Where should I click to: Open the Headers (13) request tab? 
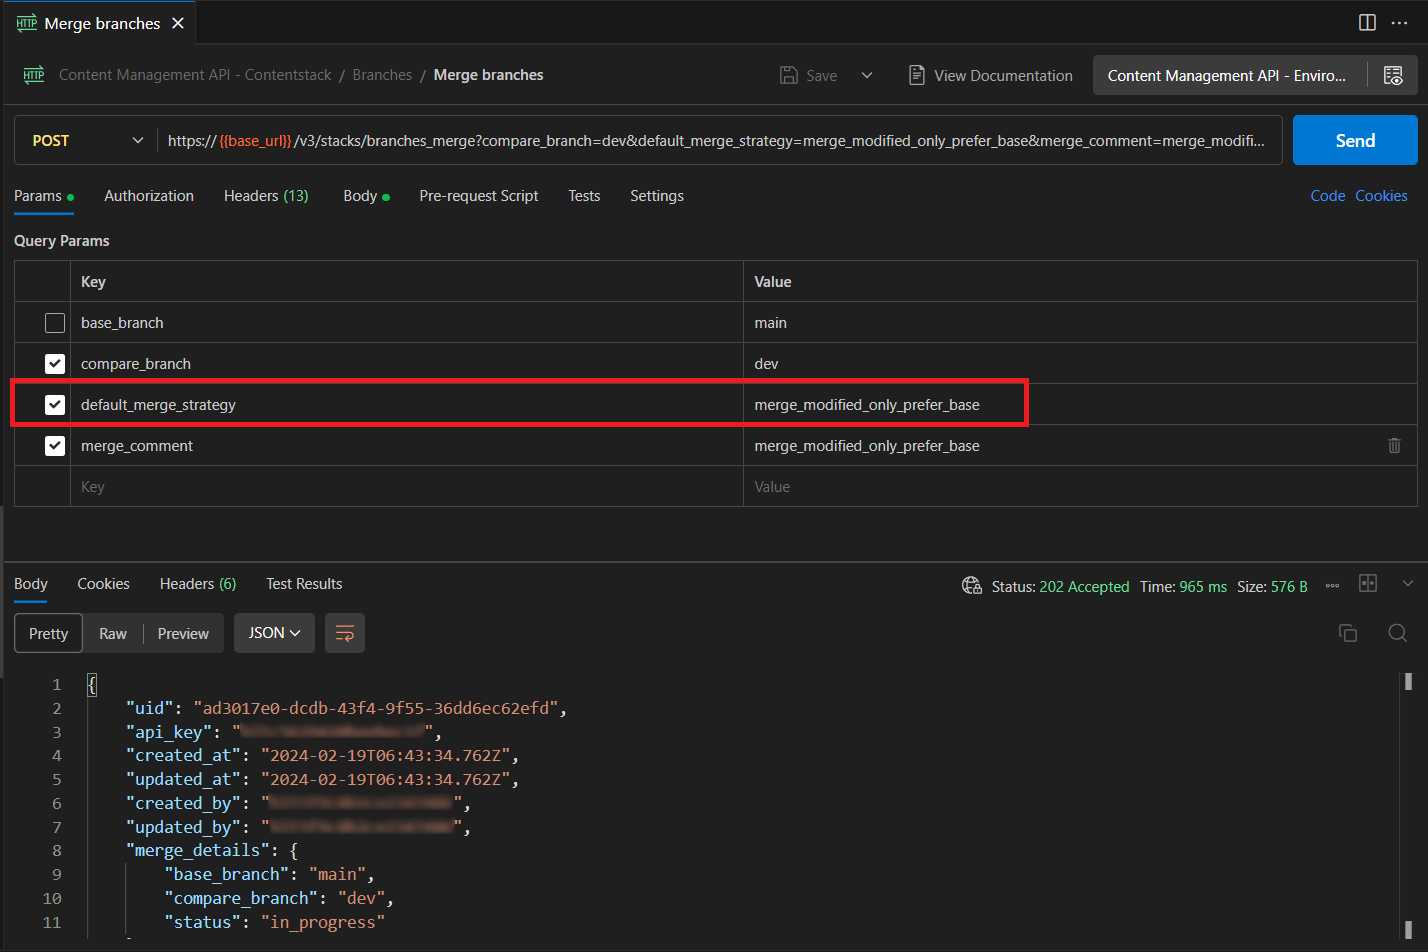pos(266,196)
